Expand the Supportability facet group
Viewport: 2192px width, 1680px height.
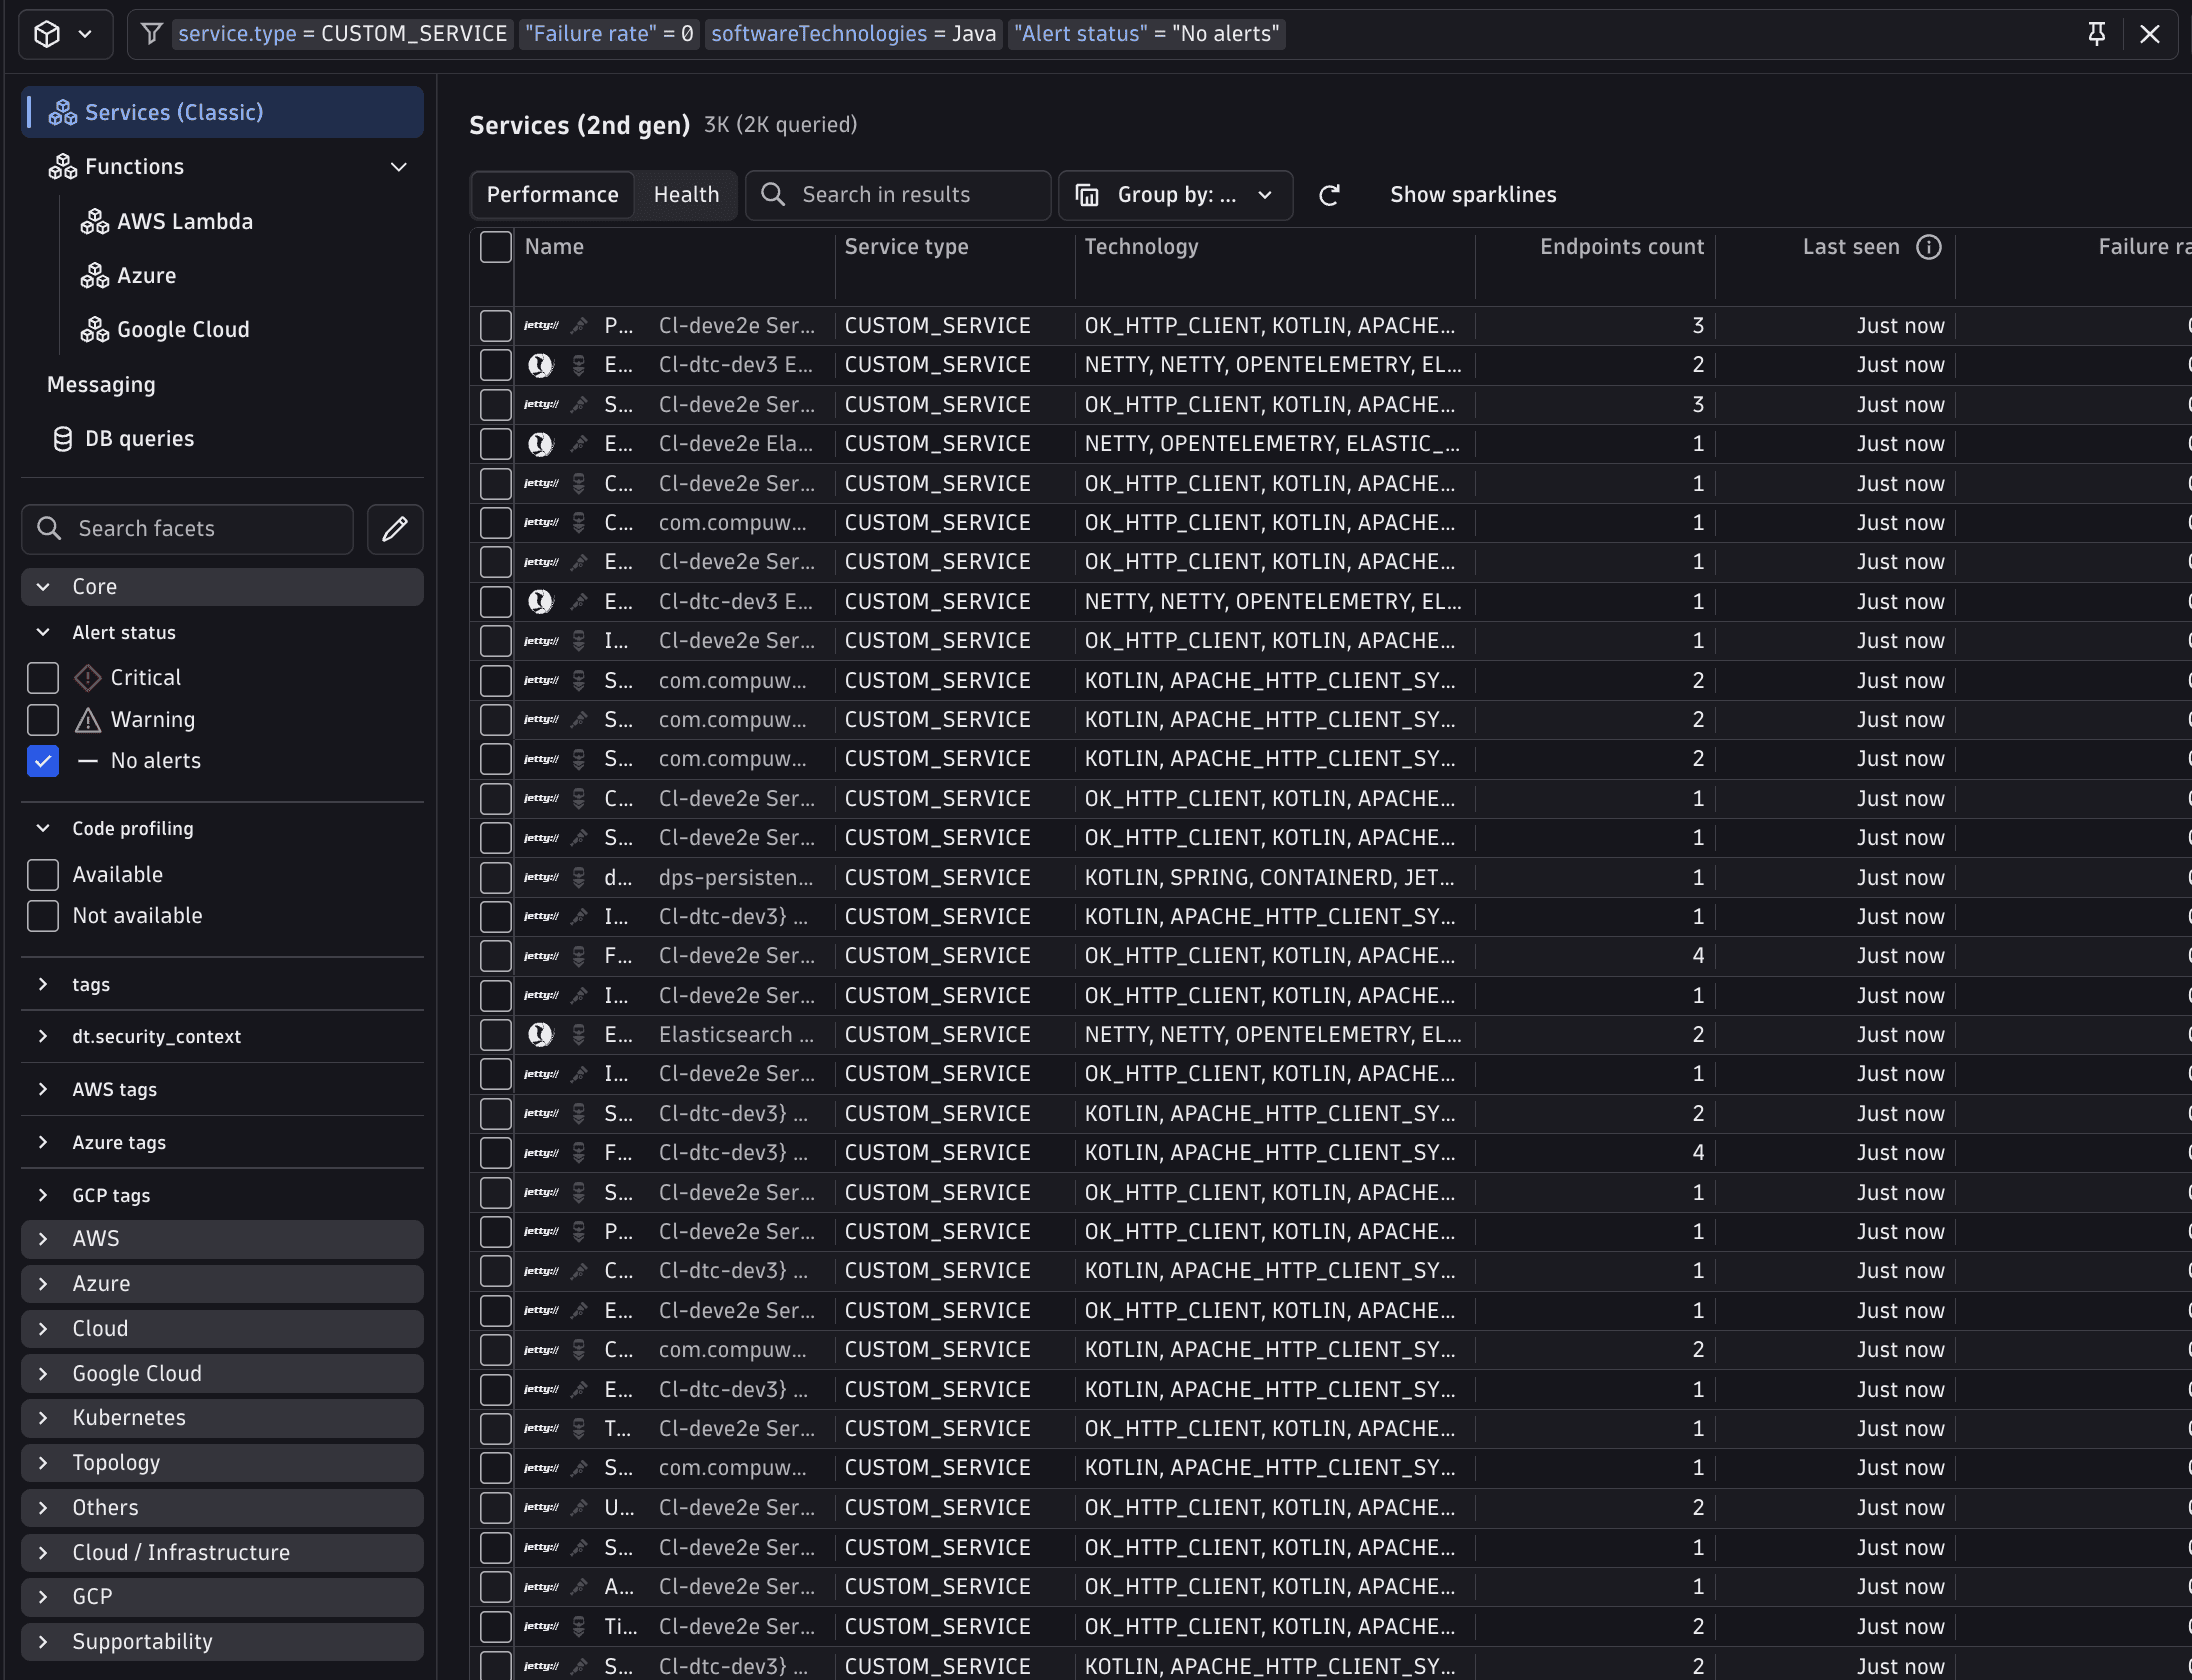click(222, 1642)
